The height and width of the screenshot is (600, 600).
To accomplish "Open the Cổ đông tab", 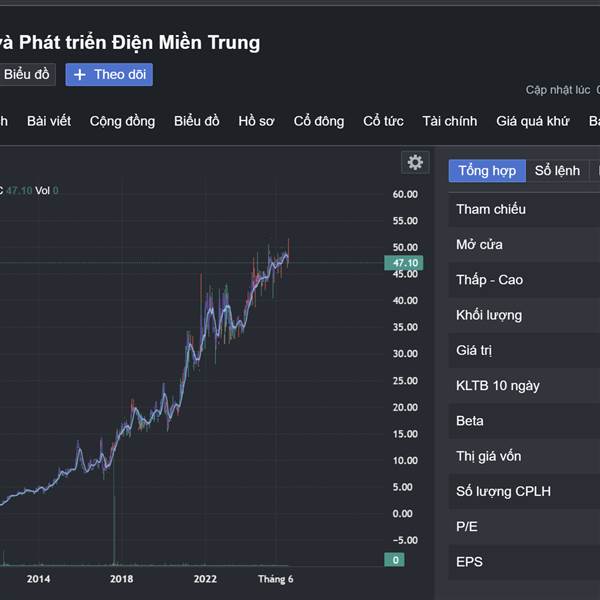I will coord(319,121).
